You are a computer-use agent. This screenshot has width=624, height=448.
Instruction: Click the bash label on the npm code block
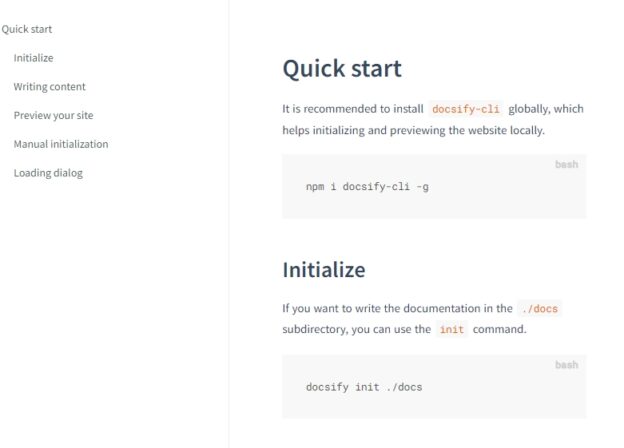tap(566, 164)
